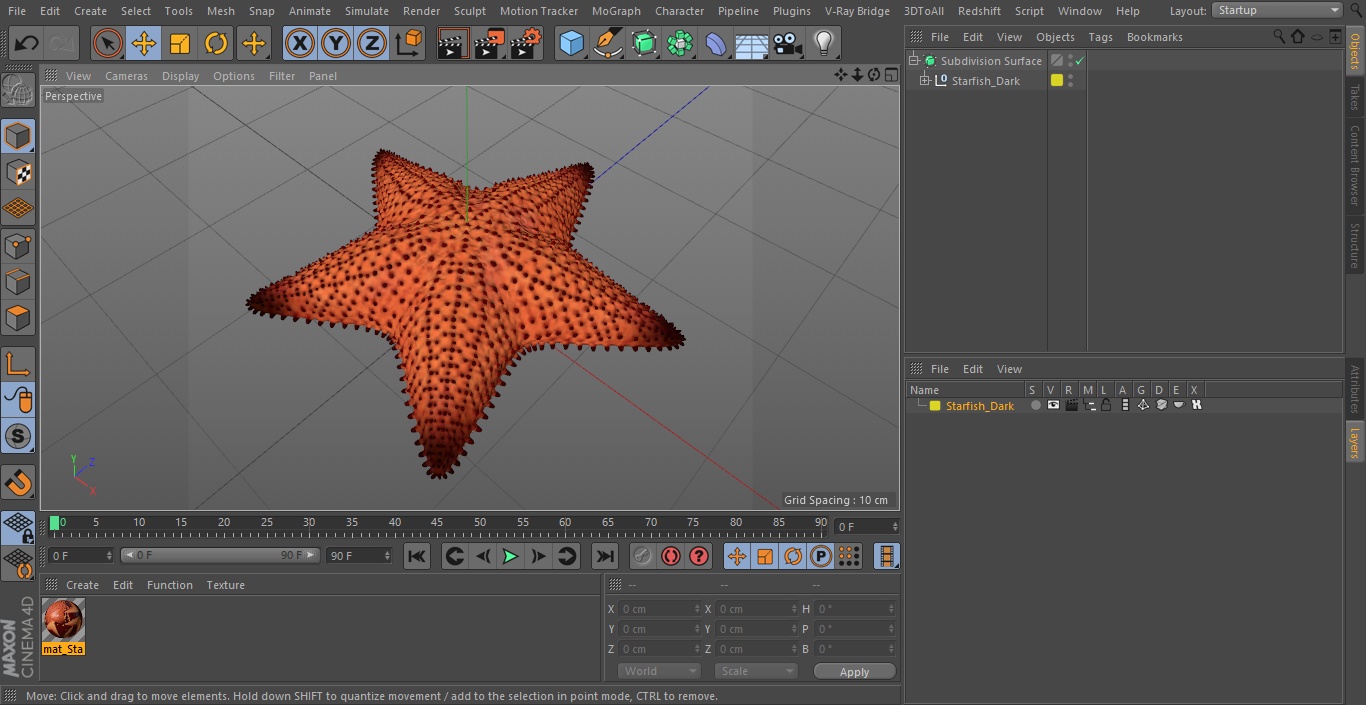This screenshot has height=705, width=1366.
Task: Toggle Starfish_Dark layer Lock icon
Action: coord(1107,405)
